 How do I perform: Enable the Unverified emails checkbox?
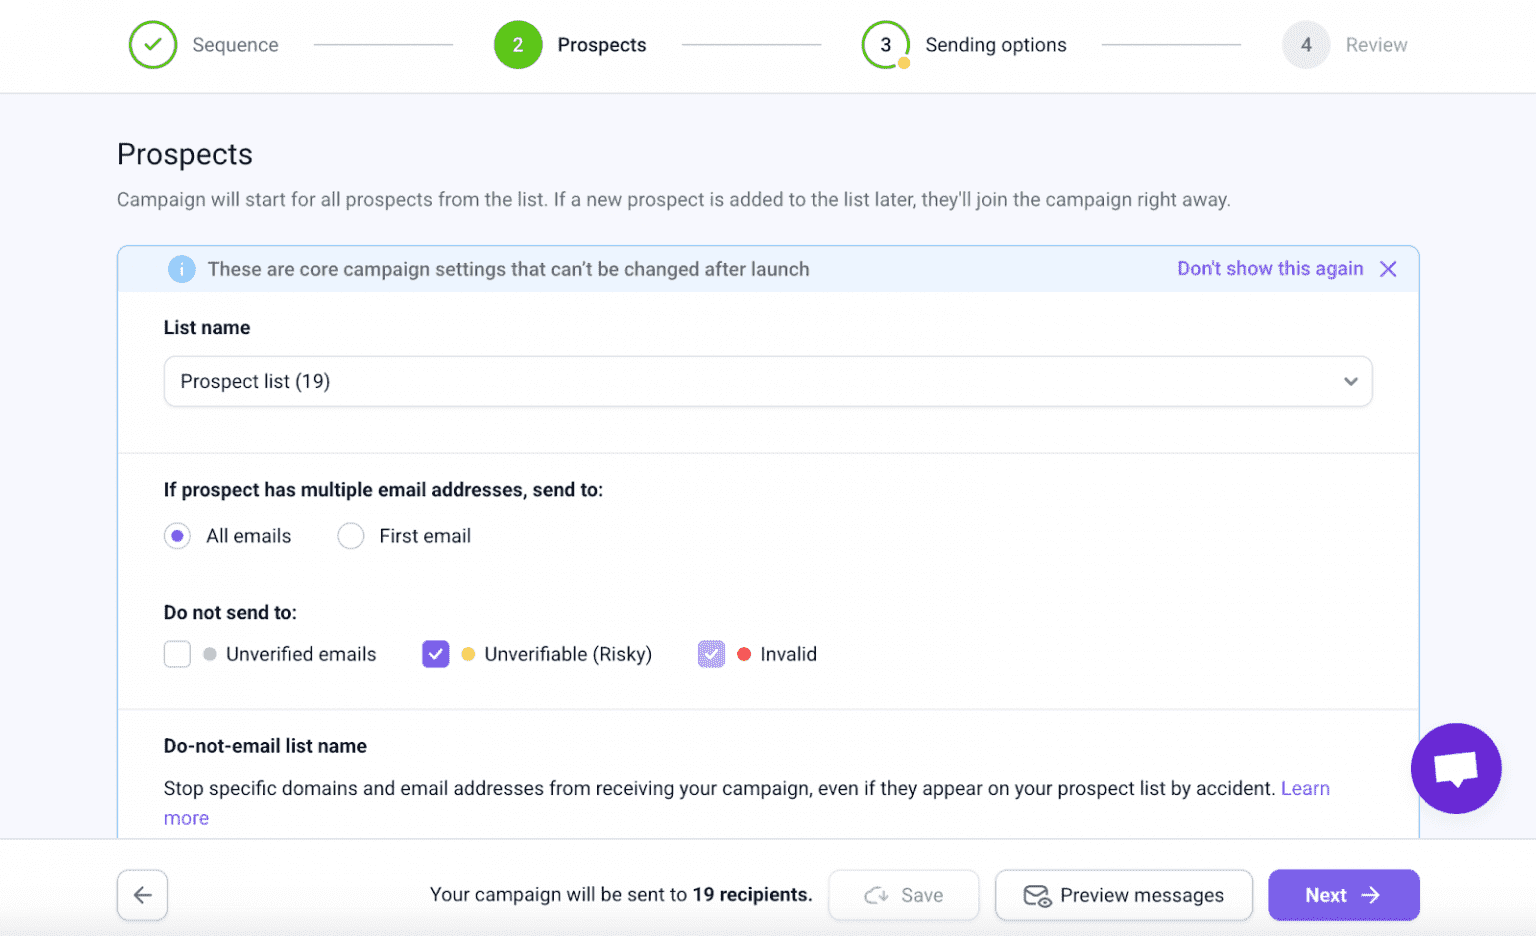click(x=177, y=654)
